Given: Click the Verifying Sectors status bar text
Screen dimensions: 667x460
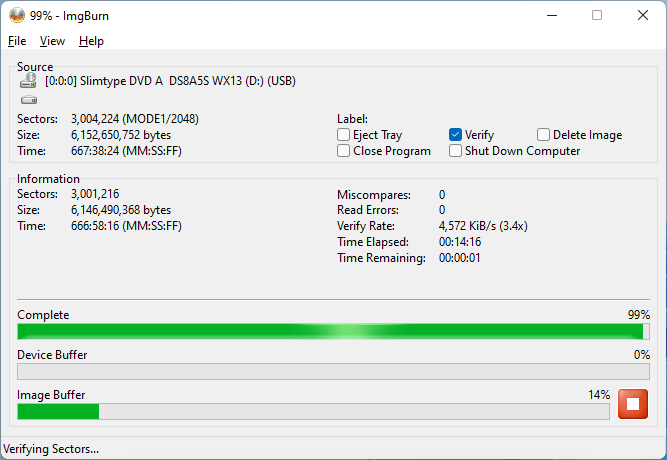Looking at the screenshot, I should [x=52, y=449].
